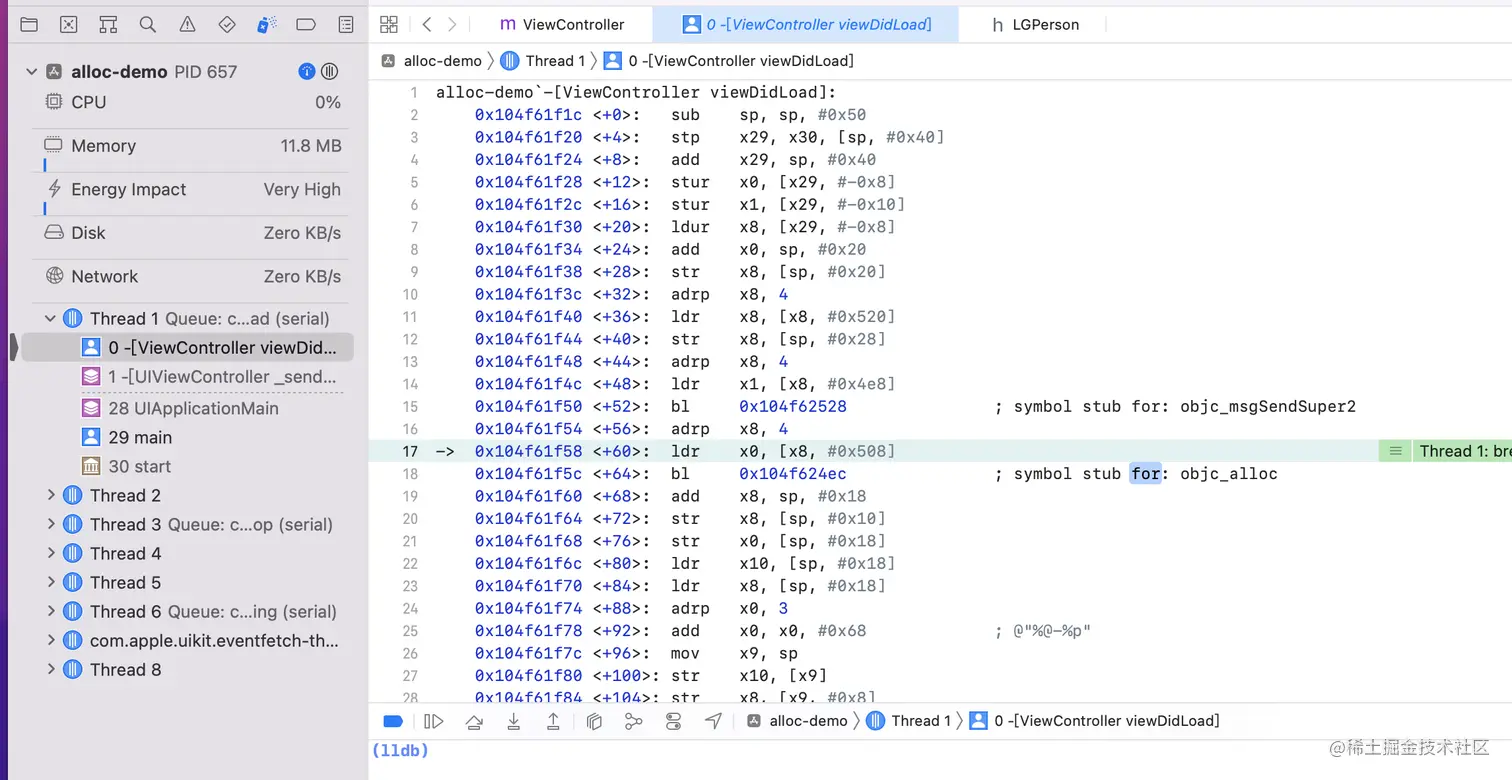Screen dimensions: 1512x780
Task: Expand com.apple.uikit.eventfetch thread
Action: pos(51,640)
